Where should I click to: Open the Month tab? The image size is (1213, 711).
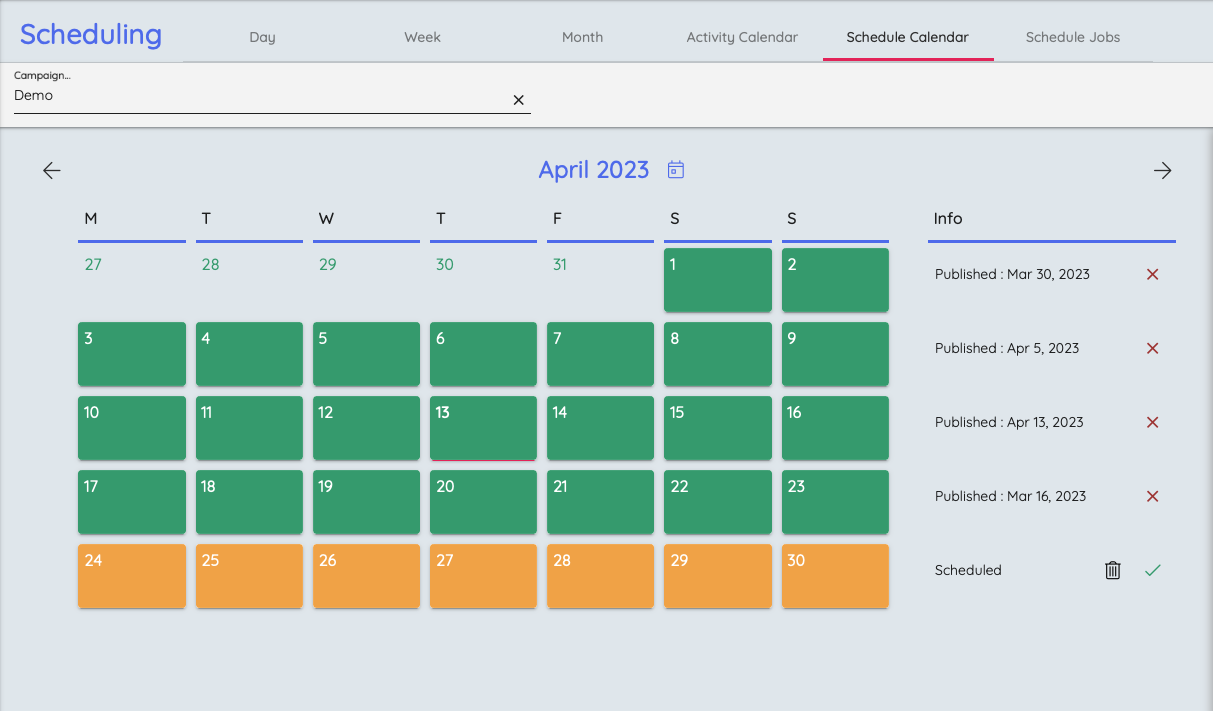[582, 37]
